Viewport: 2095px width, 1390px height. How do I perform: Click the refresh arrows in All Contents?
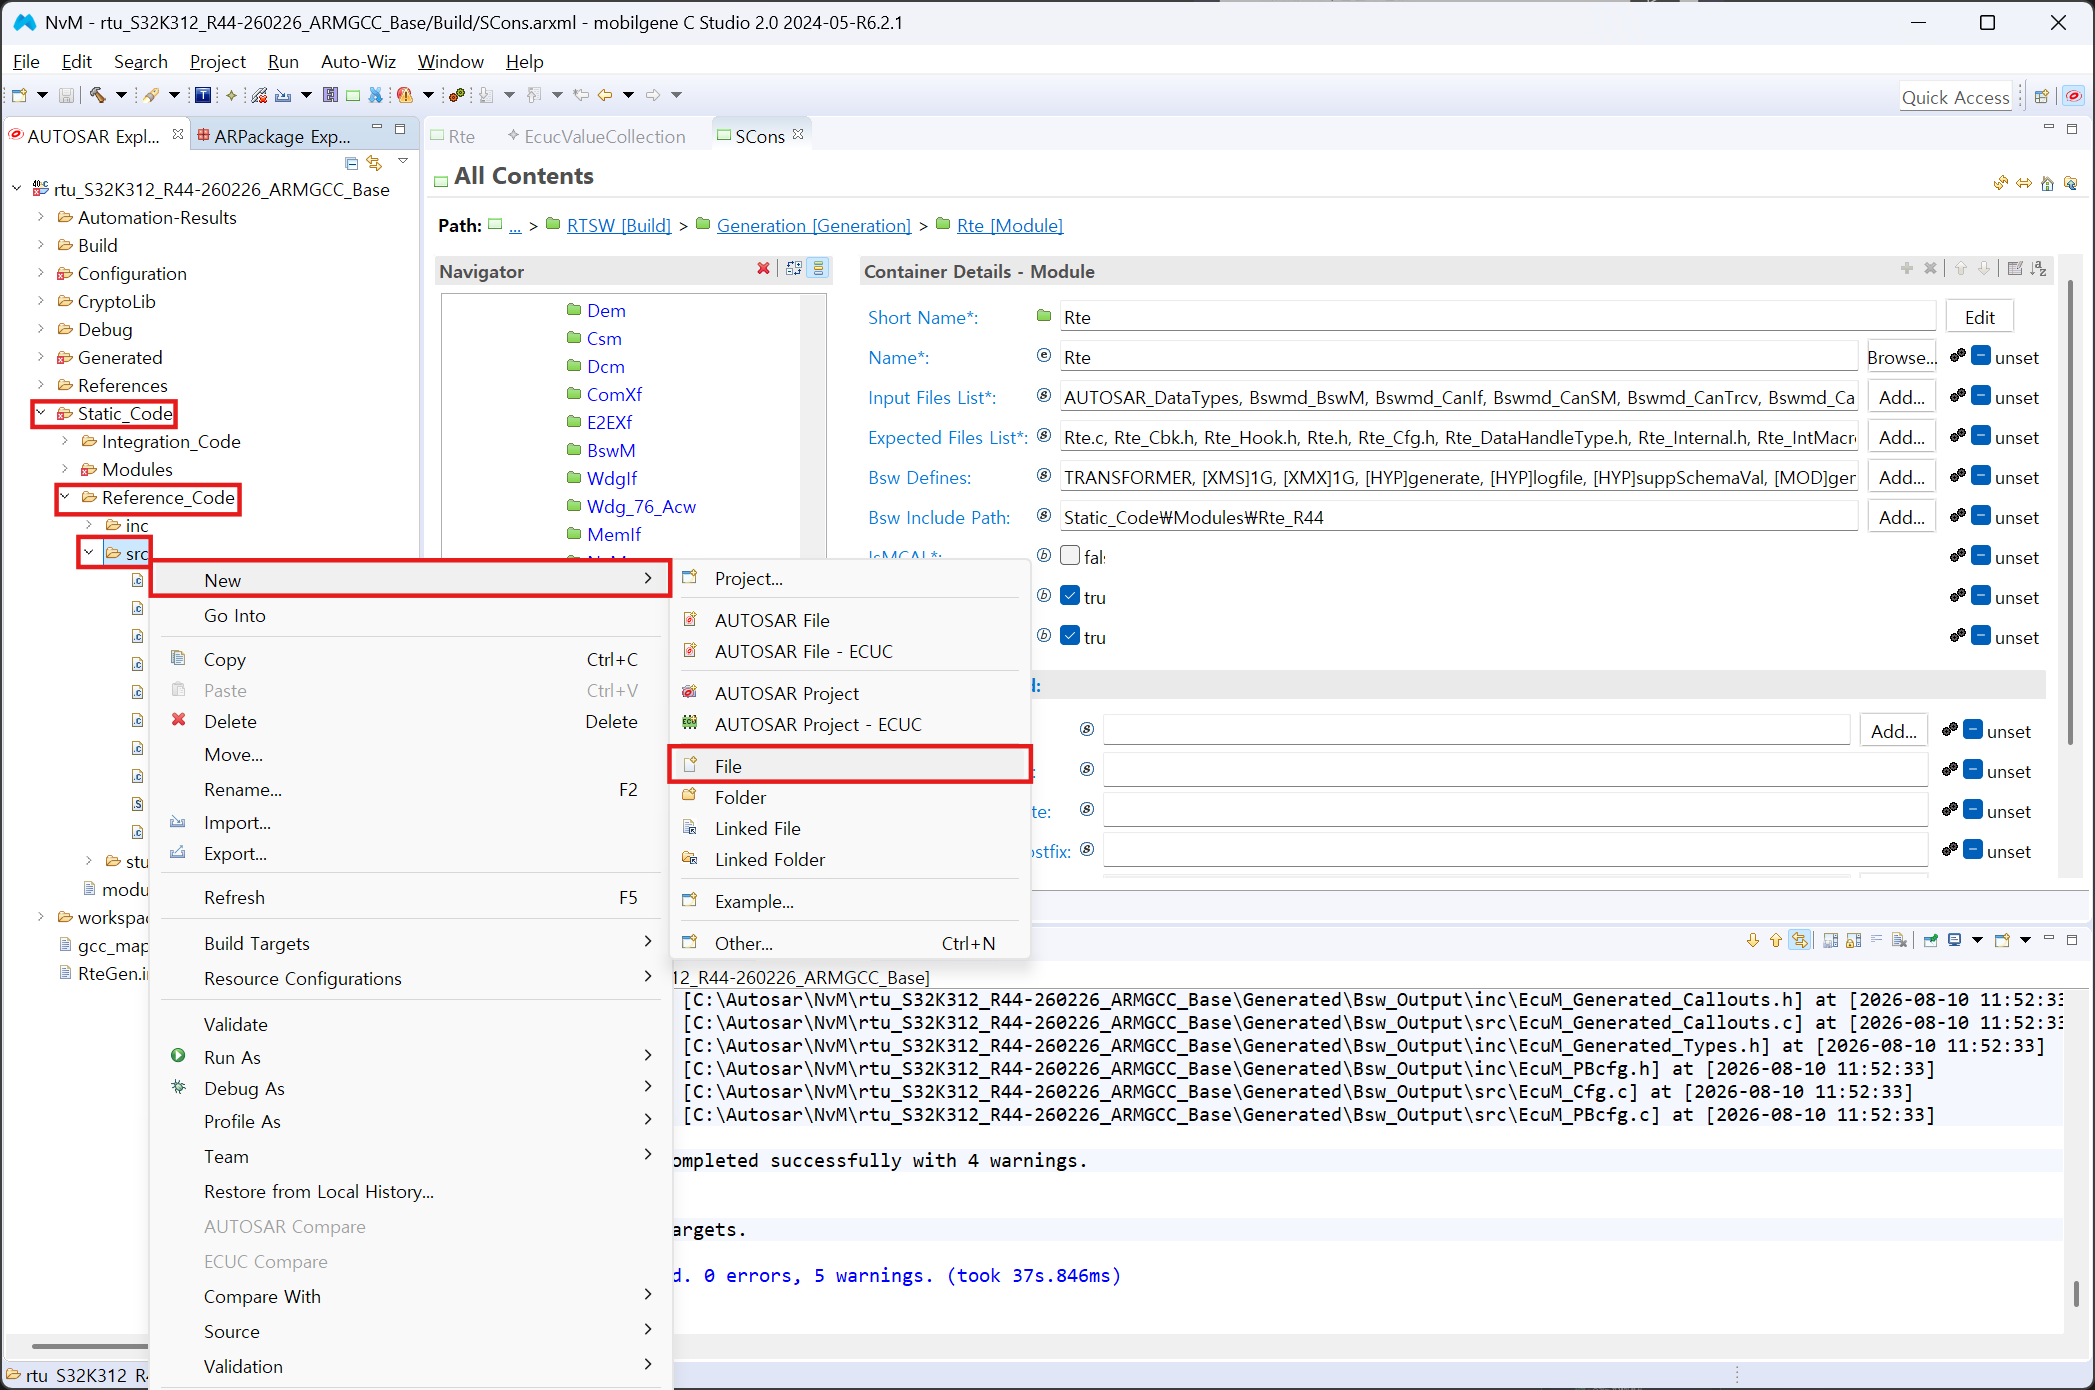point(2001,183)
